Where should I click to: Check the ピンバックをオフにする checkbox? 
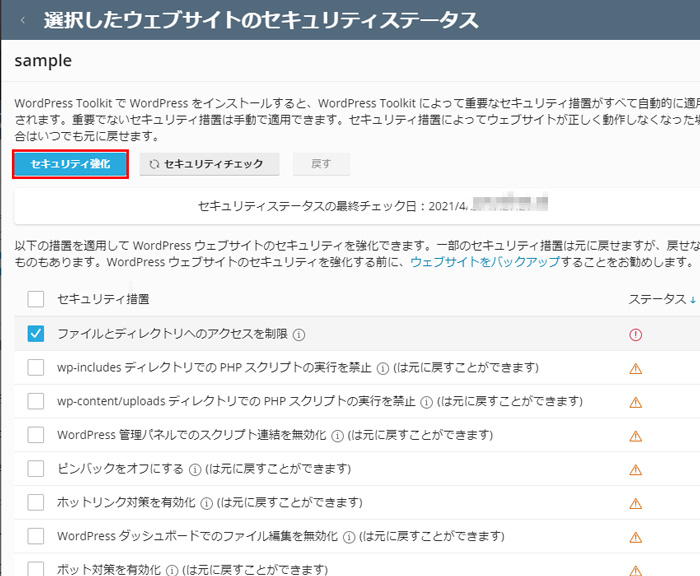[36, 469]
